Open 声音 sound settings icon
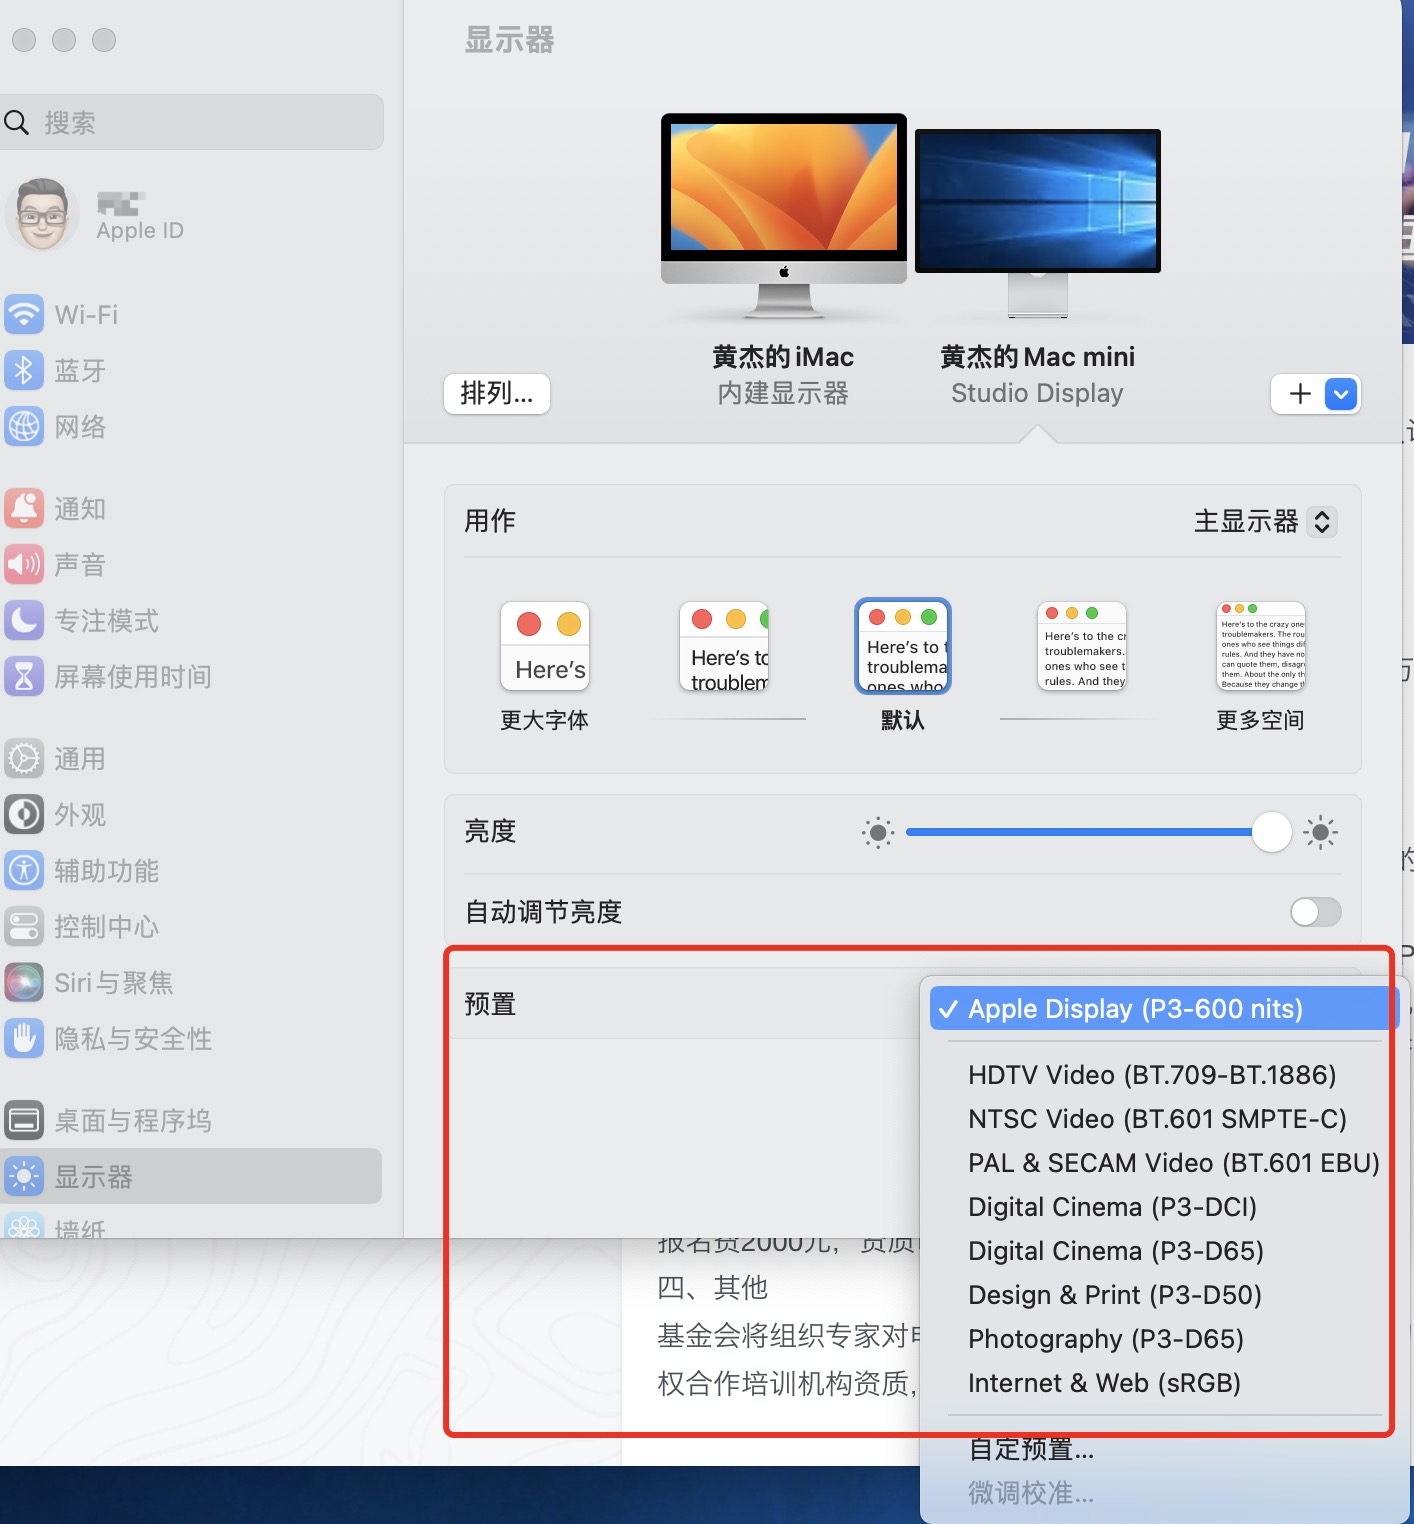Image resolution: width=1414 pixels, height=1524 pixels. [x=24, y=565]
